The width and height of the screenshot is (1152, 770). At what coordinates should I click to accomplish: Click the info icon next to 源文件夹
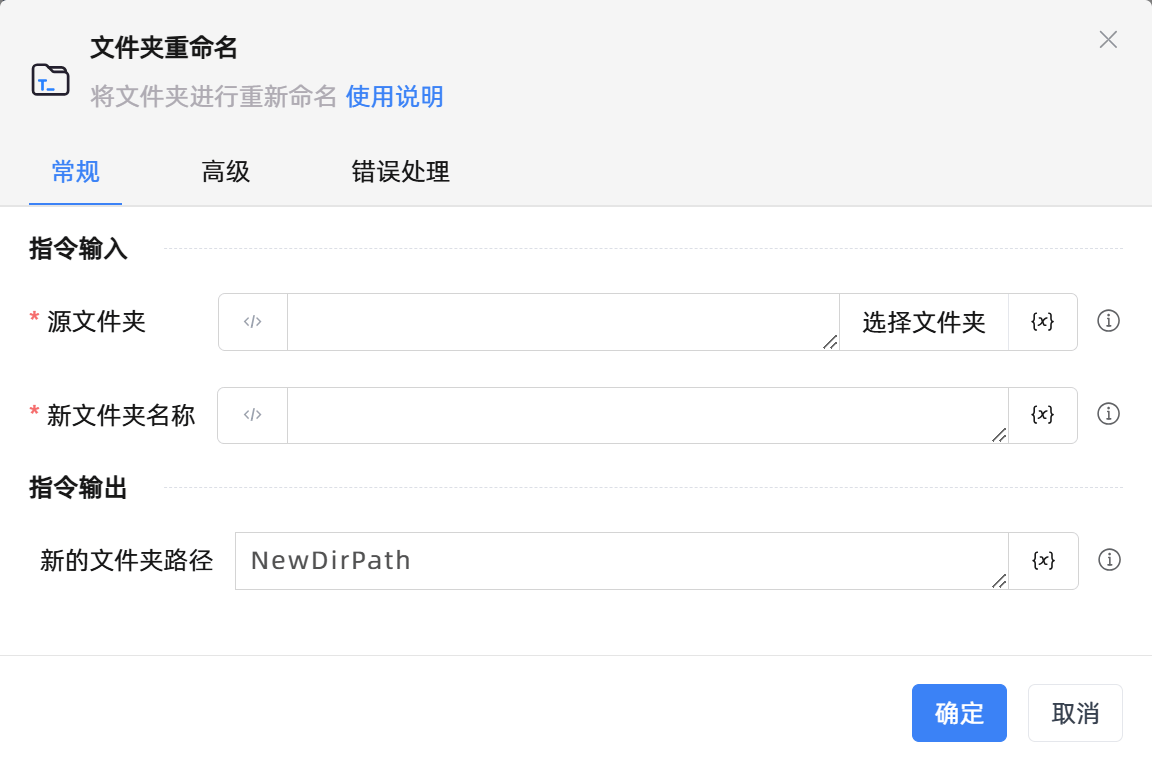tap(1108, 321)
